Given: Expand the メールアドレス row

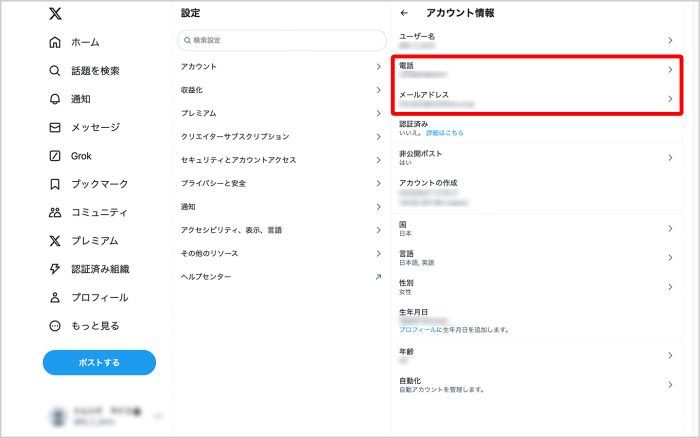Looking at the screenshot, I should click(535, 99).
